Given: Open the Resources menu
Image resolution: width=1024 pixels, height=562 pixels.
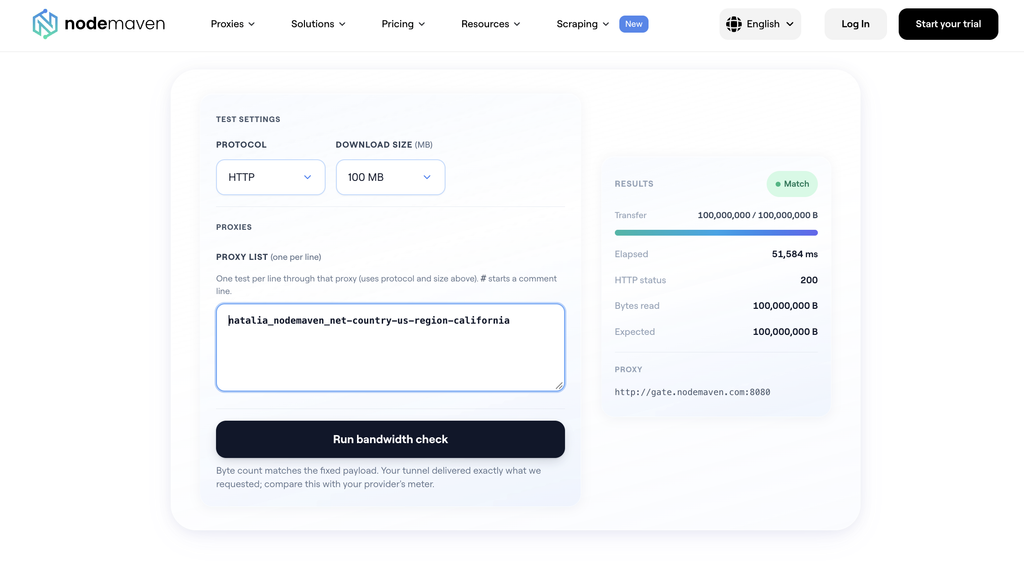Looking at the screenshot, I should pyautogui.click(x=490, y=24).
